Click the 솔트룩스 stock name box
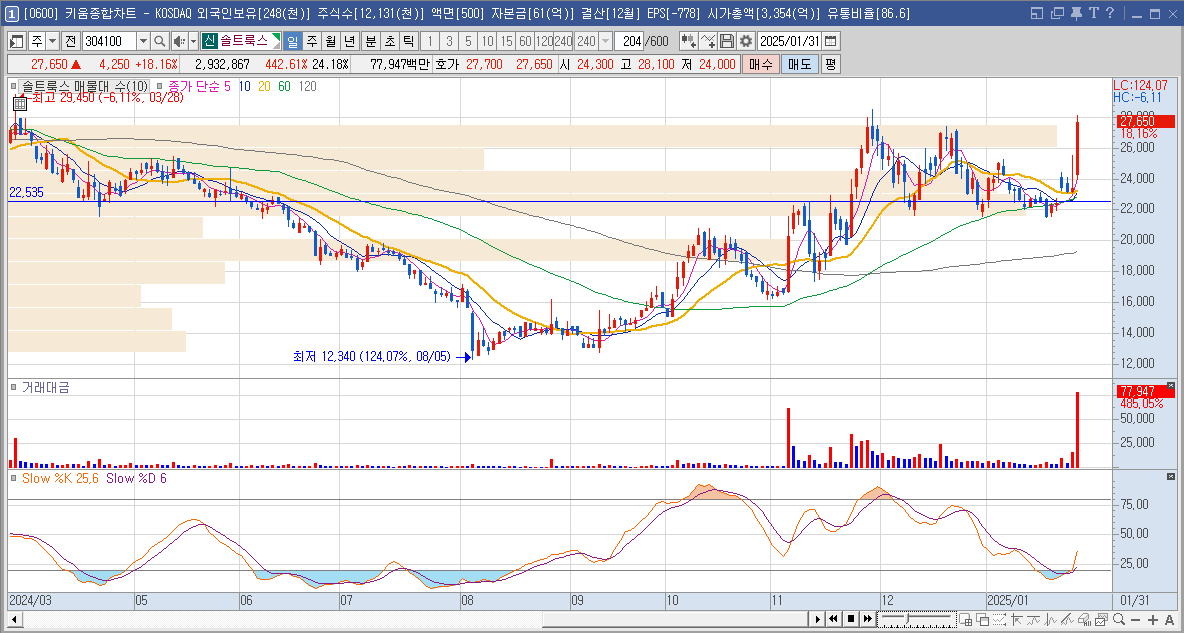Image resolution: width=1184 pixels, height=633 pixels. click(x=242, y=41)
